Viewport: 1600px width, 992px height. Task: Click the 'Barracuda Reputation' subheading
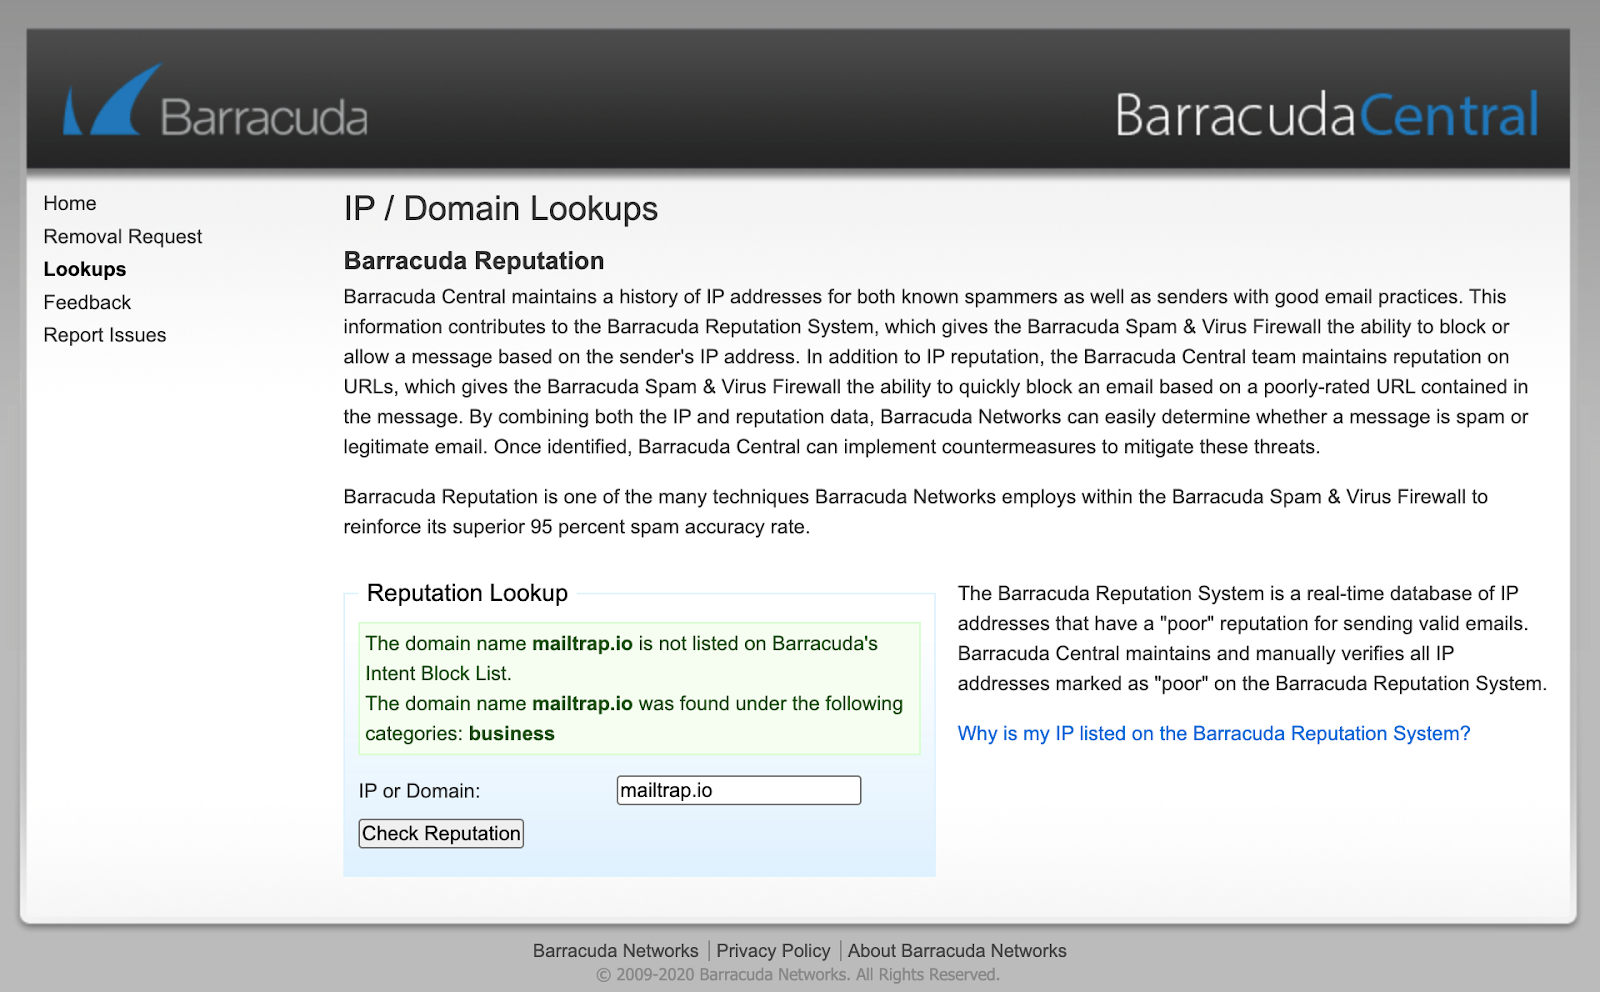474,261
